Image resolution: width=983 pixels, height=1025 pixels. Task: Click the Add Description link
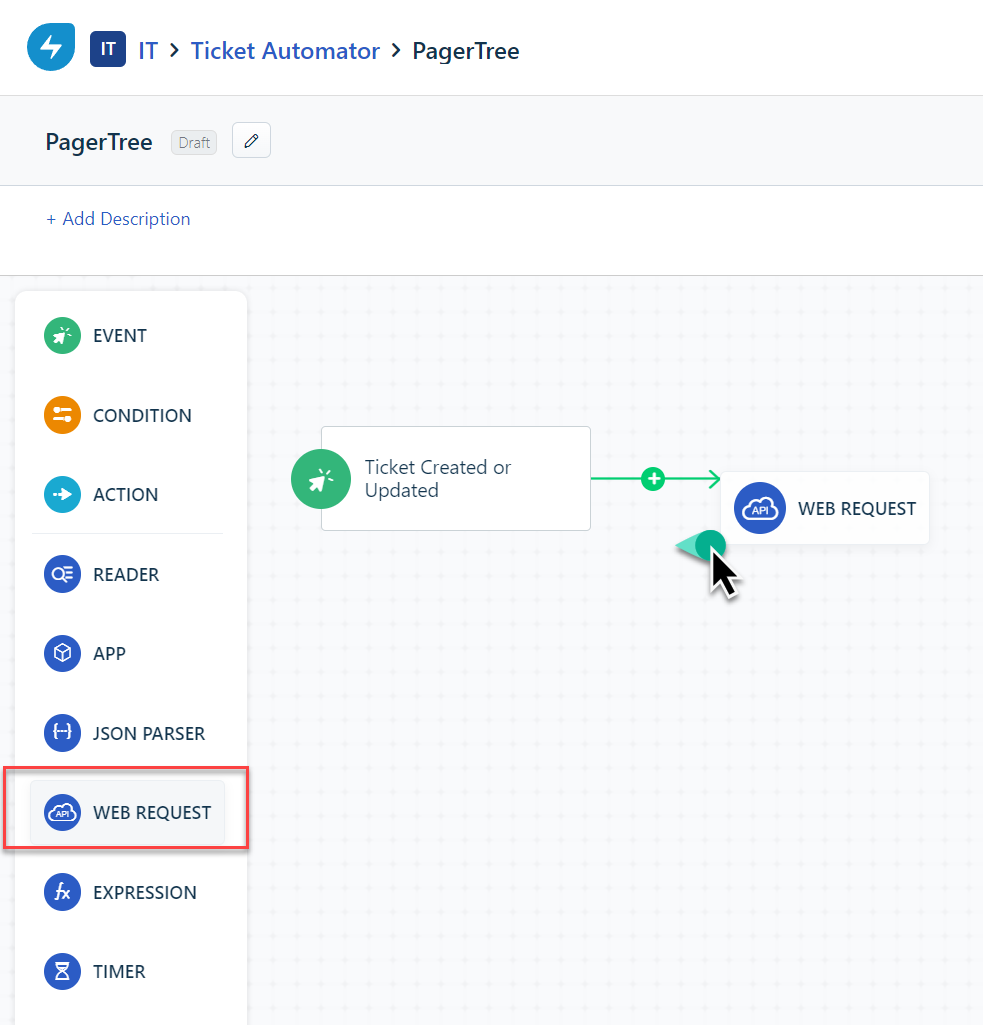(118, 219)
